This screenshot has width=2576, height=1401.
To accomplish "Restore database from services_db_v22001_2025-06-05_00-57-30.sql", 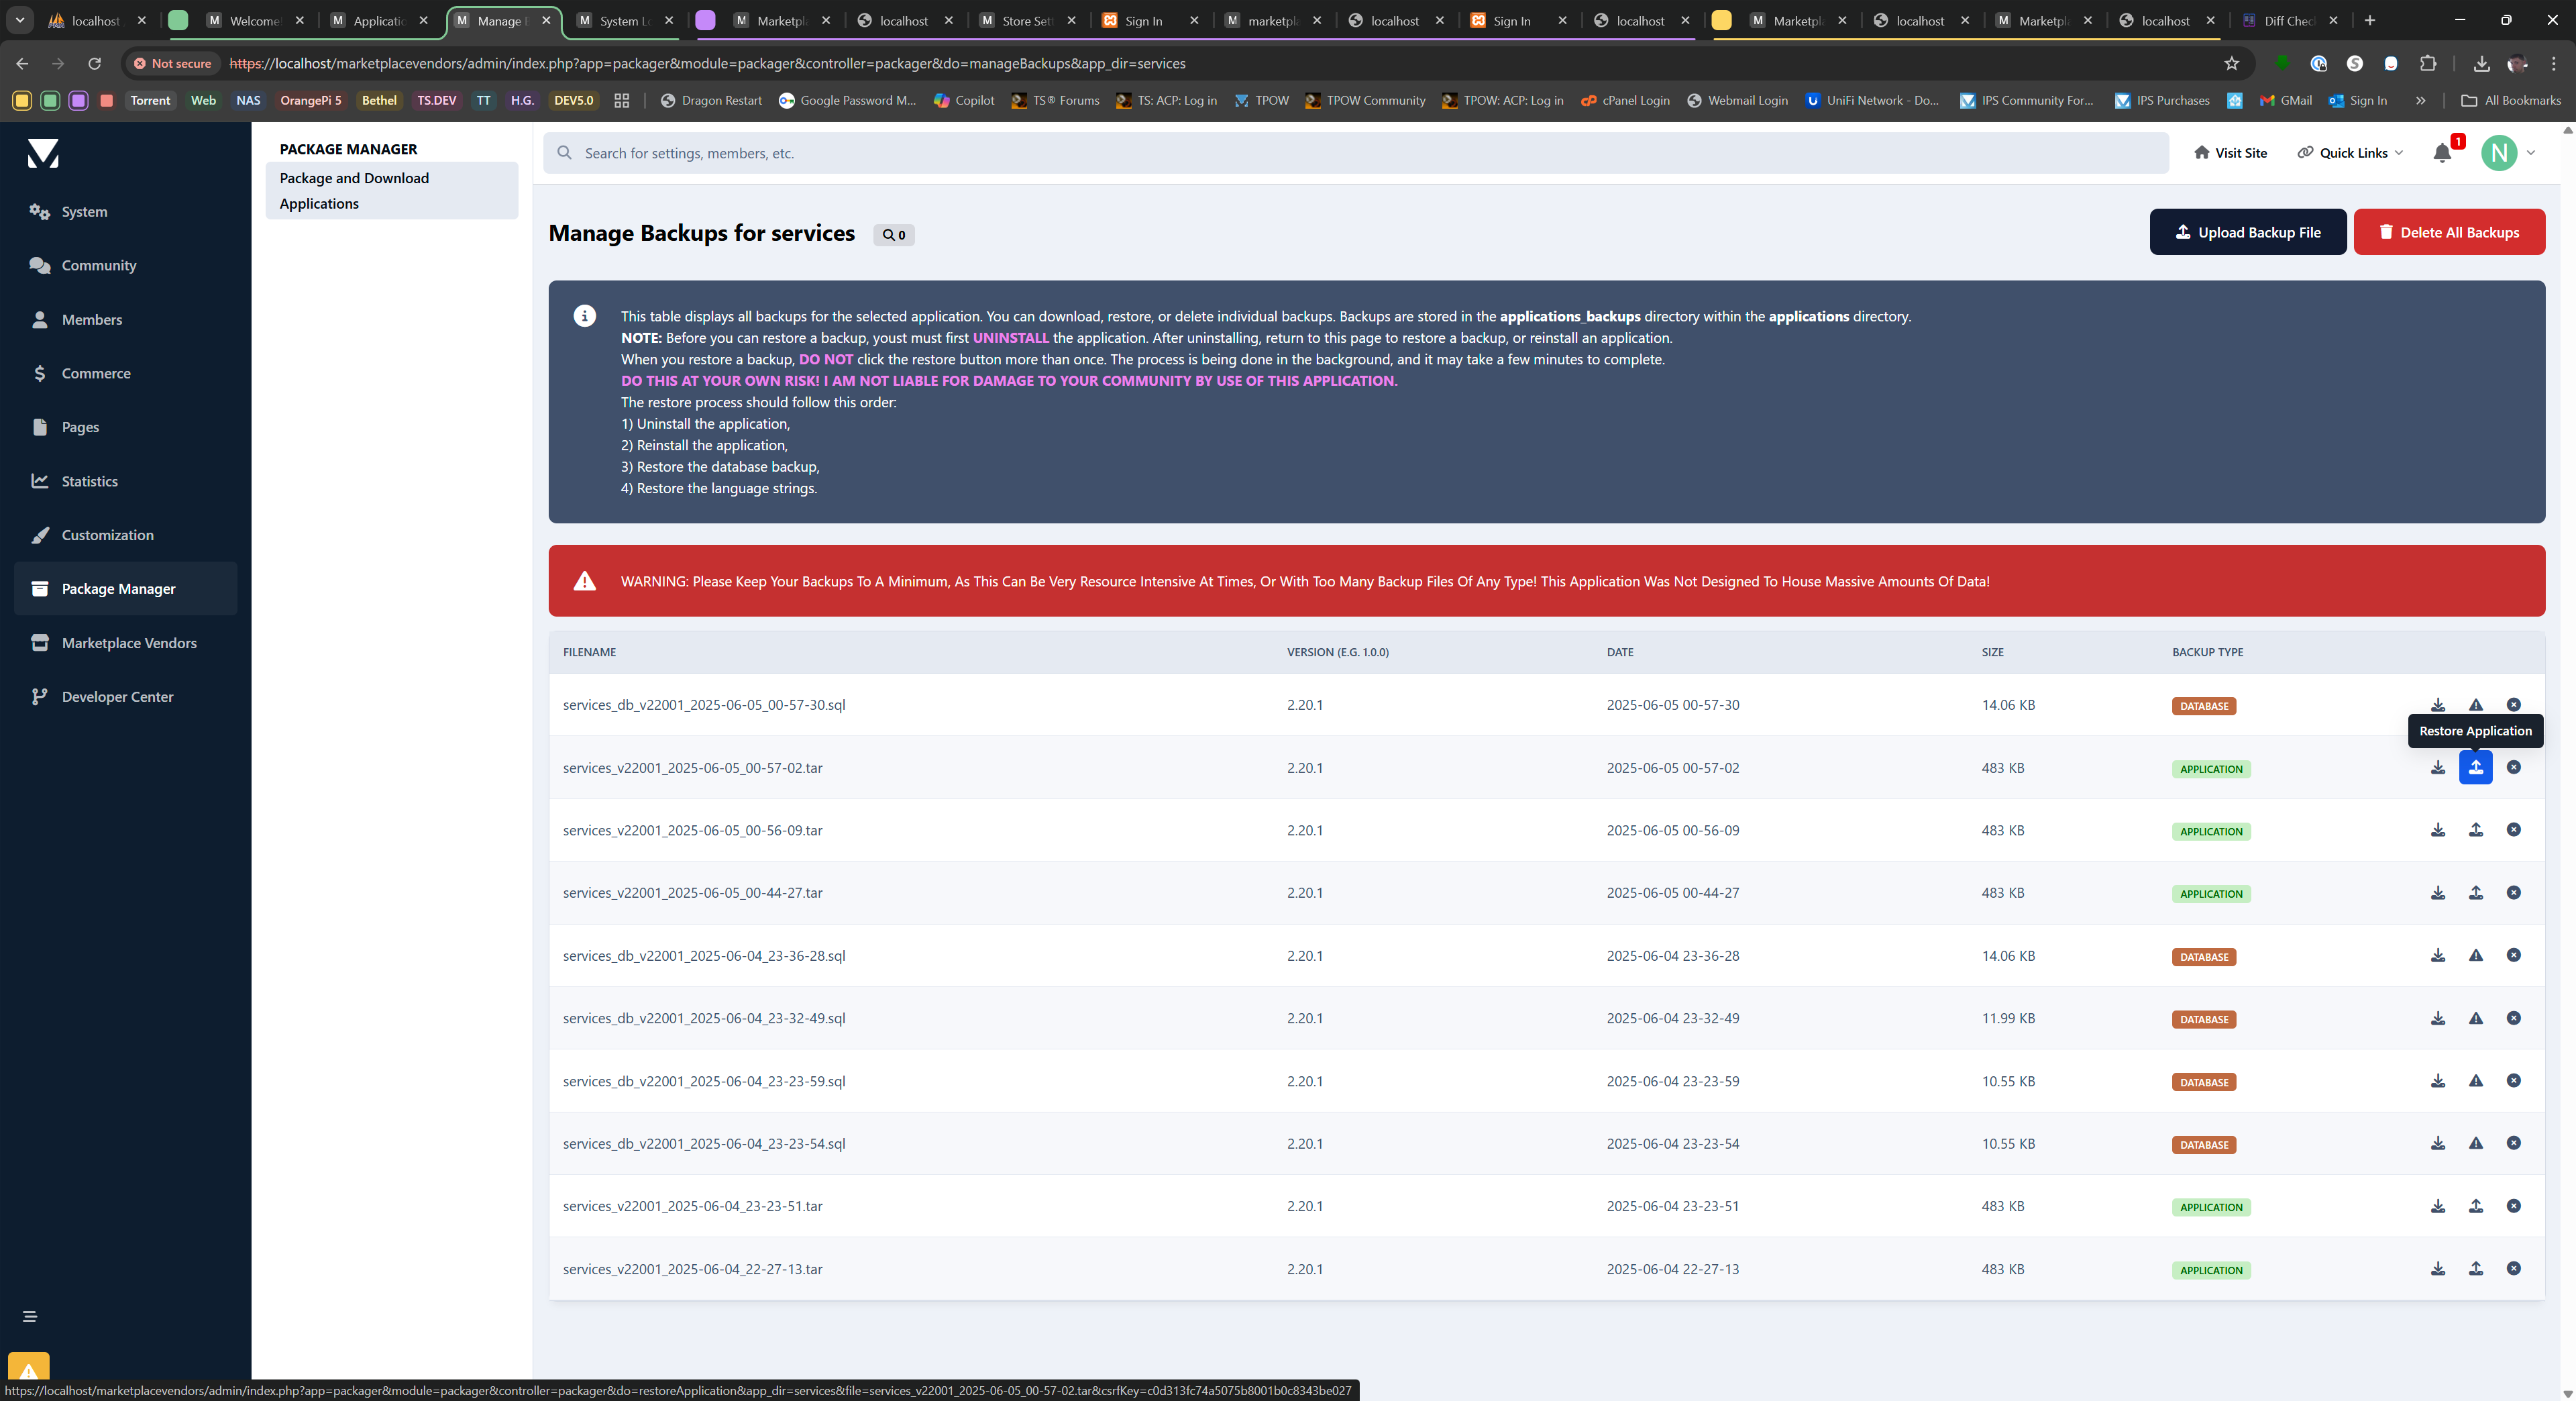I will tap(2476, 705).
